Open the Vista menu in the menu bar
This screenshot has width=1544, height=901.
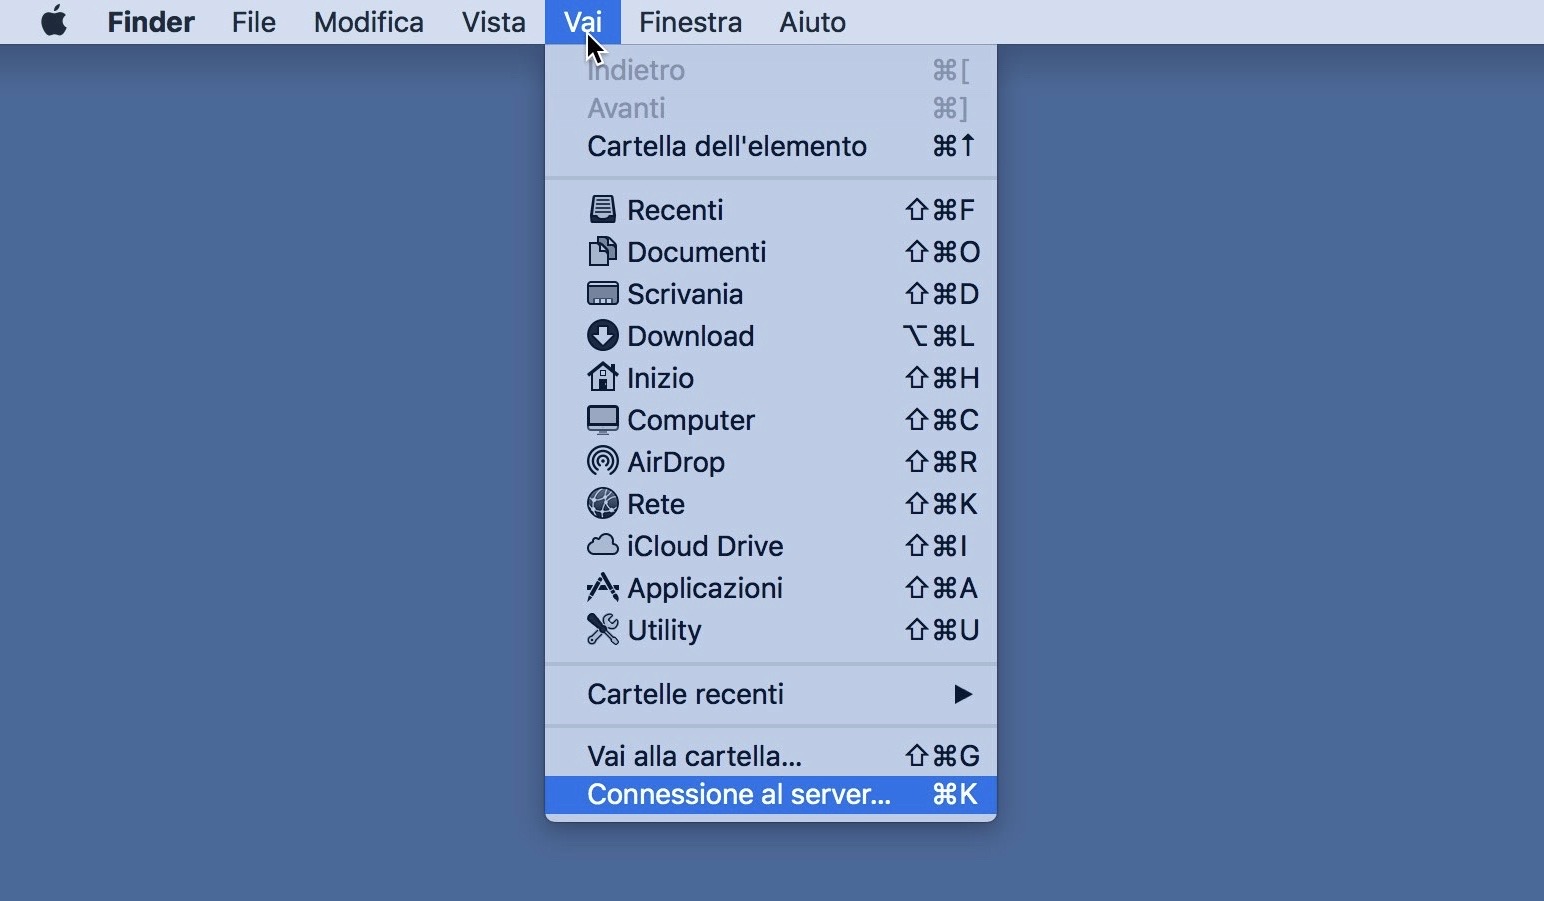[x=493, y=22]
